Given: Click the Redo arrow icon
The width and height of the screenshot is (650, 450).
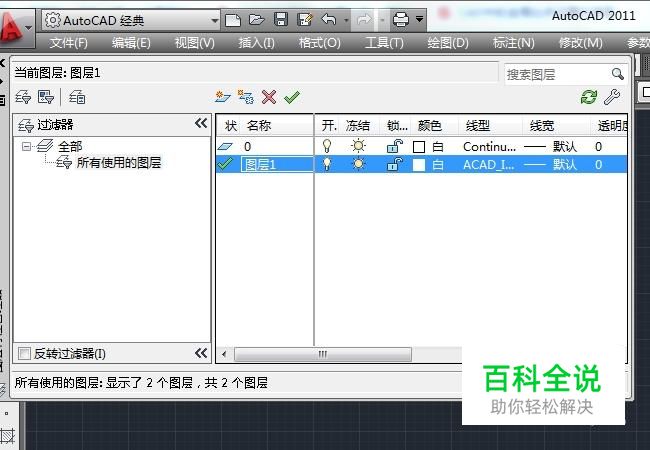Looking at the screenshot, I should [364, 19].
